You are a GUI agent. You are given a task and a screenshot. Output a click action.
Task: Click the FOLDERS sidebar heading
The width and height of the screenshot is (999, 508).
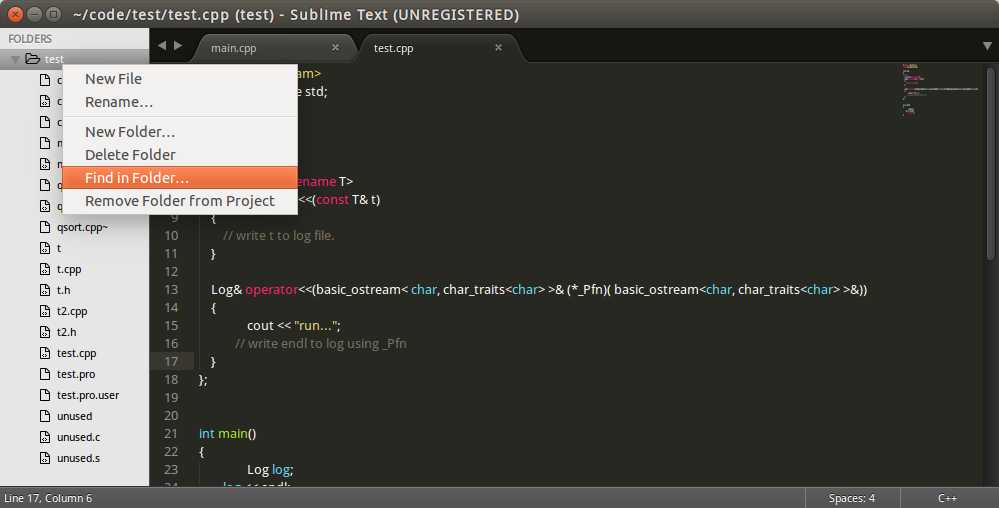tap(30, 39)
